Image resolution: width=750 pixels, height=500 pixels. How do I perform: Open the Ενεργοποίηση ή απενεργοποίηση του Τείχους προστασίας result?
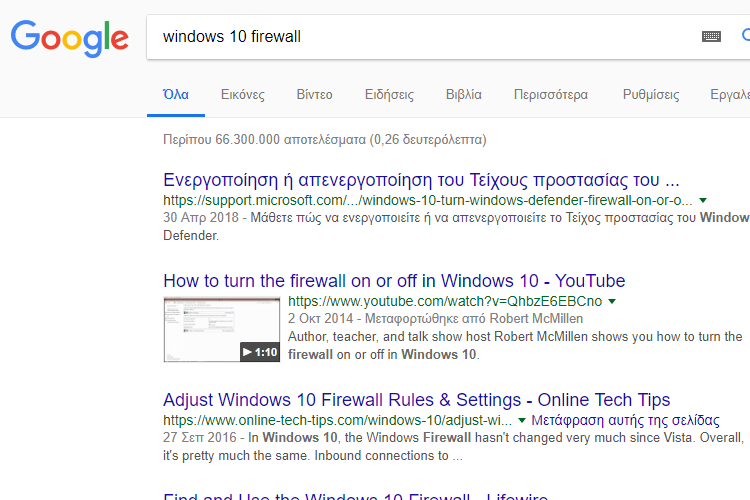click(x=421, y=180)
